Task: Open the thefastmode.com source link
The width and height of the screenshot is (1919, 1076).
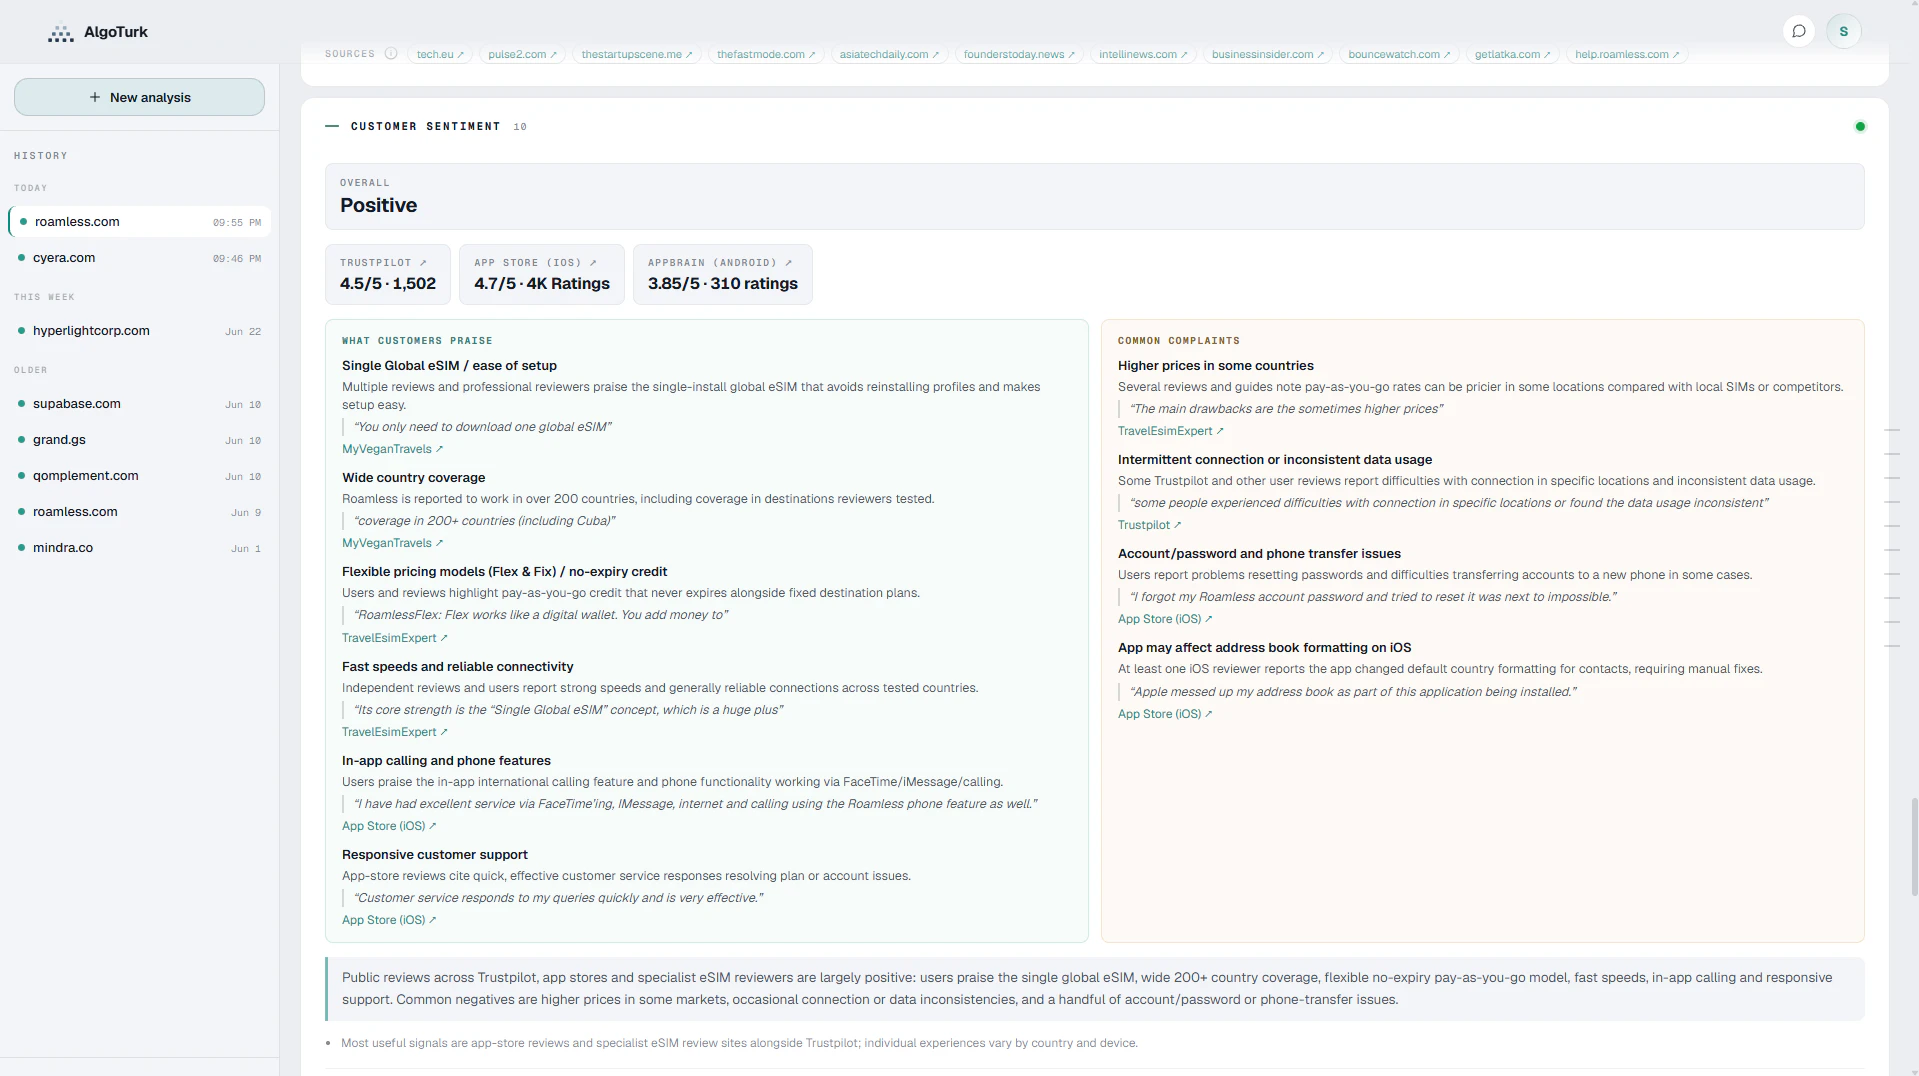Action: pyautogui.click(x=766, y=54)
